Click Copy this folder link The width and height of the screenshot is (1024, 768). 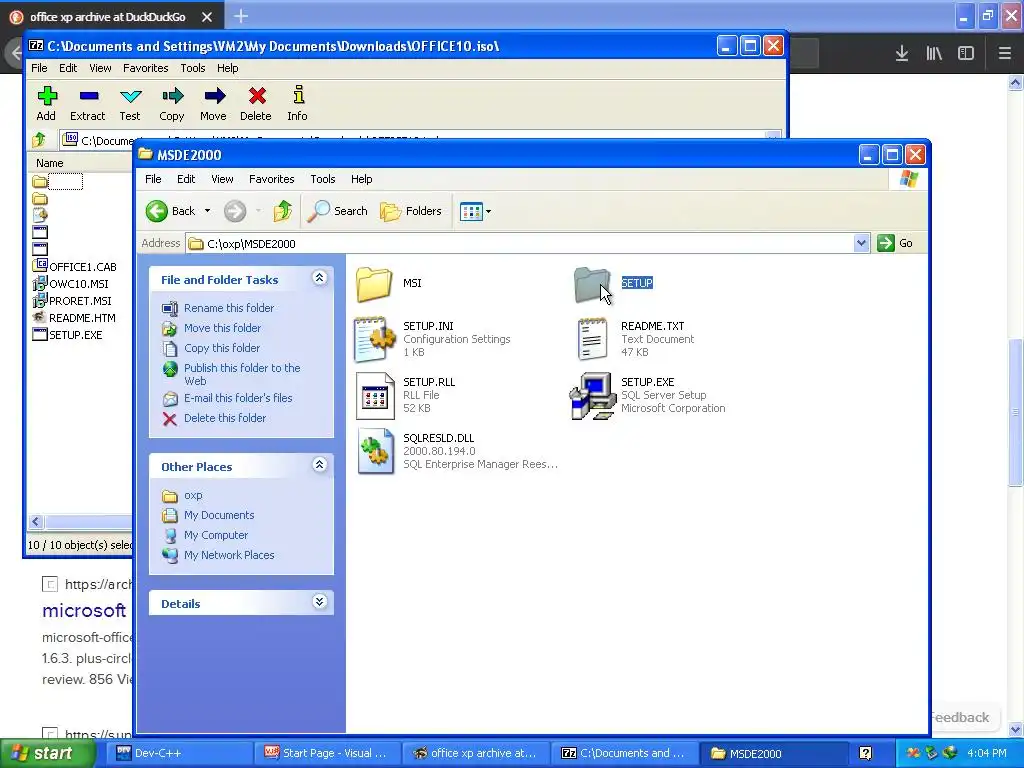221,348
